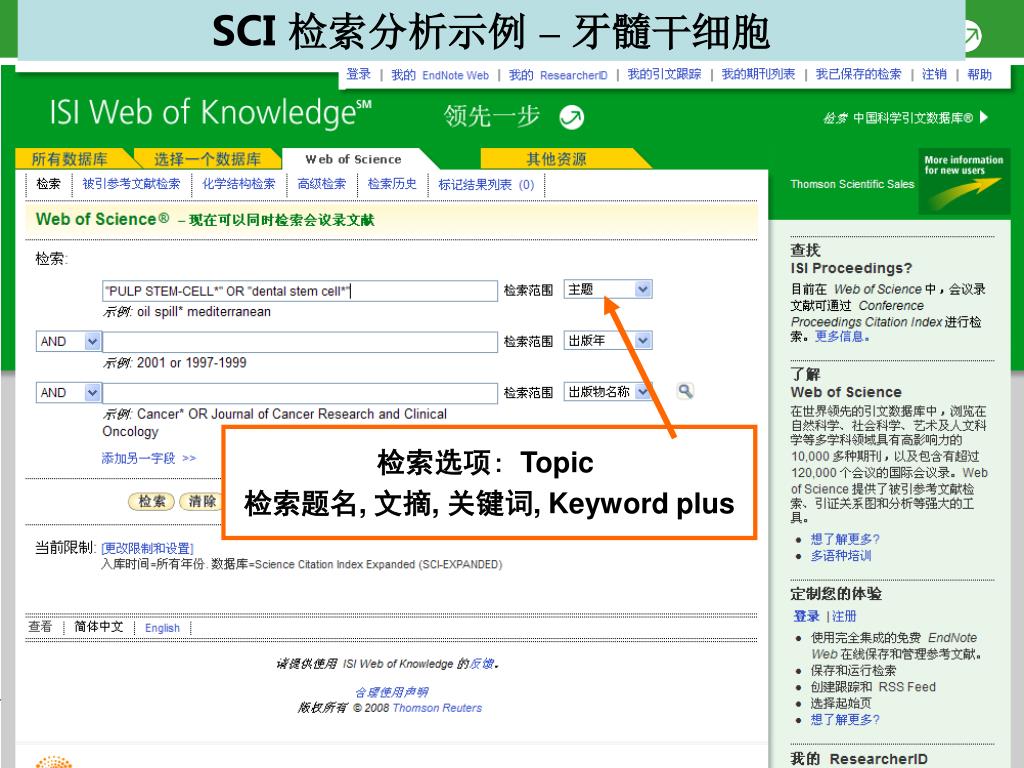This screenshot has height=768, width=1024.
Task: Open the AND operator dropdown for second row
Action: coord(69,341)
